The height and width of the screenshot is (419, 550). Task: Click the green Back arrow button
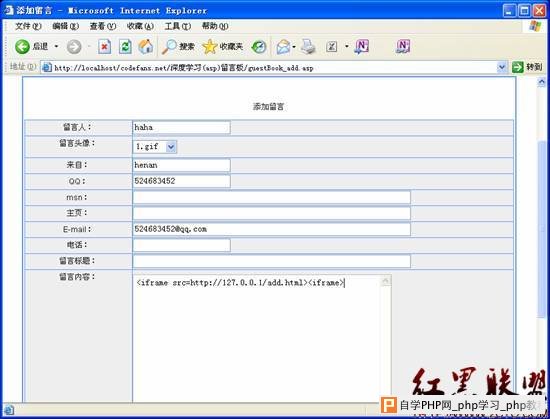22,46
